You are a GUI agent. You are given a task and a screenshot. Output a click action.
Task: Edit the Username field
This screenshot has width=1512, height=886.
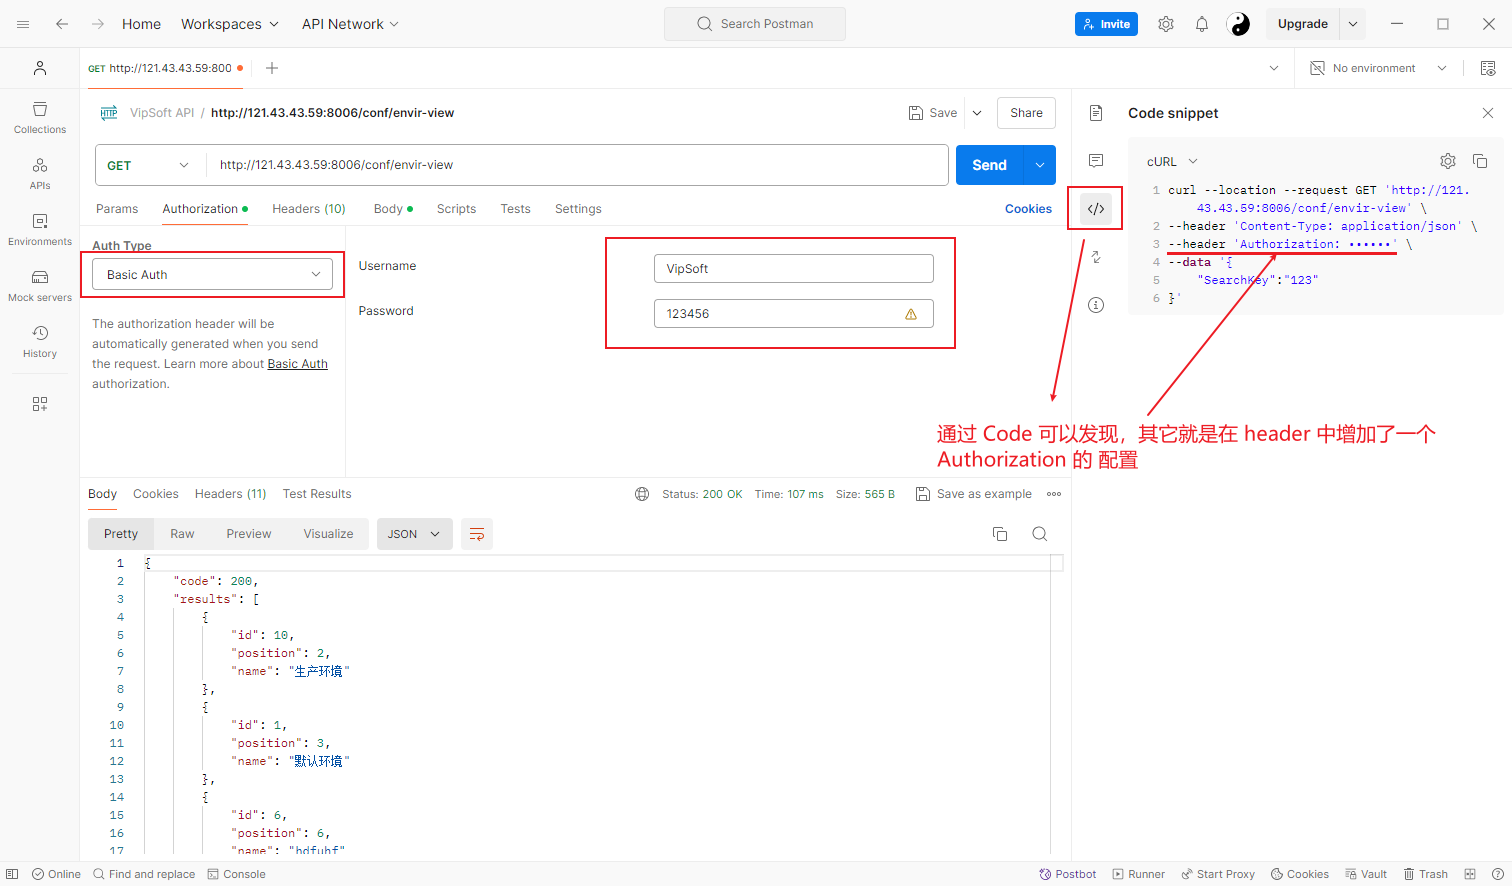point(794,269)
